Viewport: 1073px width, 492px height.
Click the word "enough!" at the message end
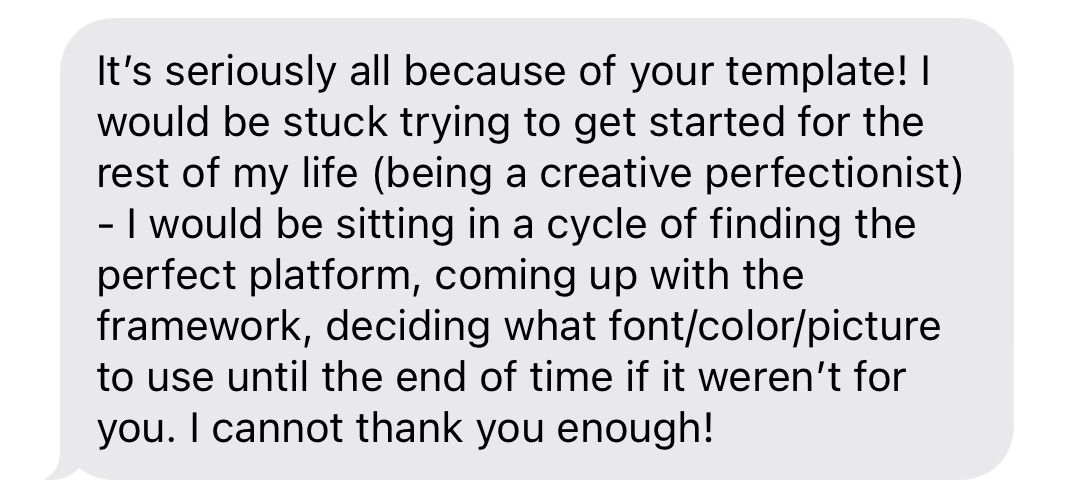tap(635, 428)
